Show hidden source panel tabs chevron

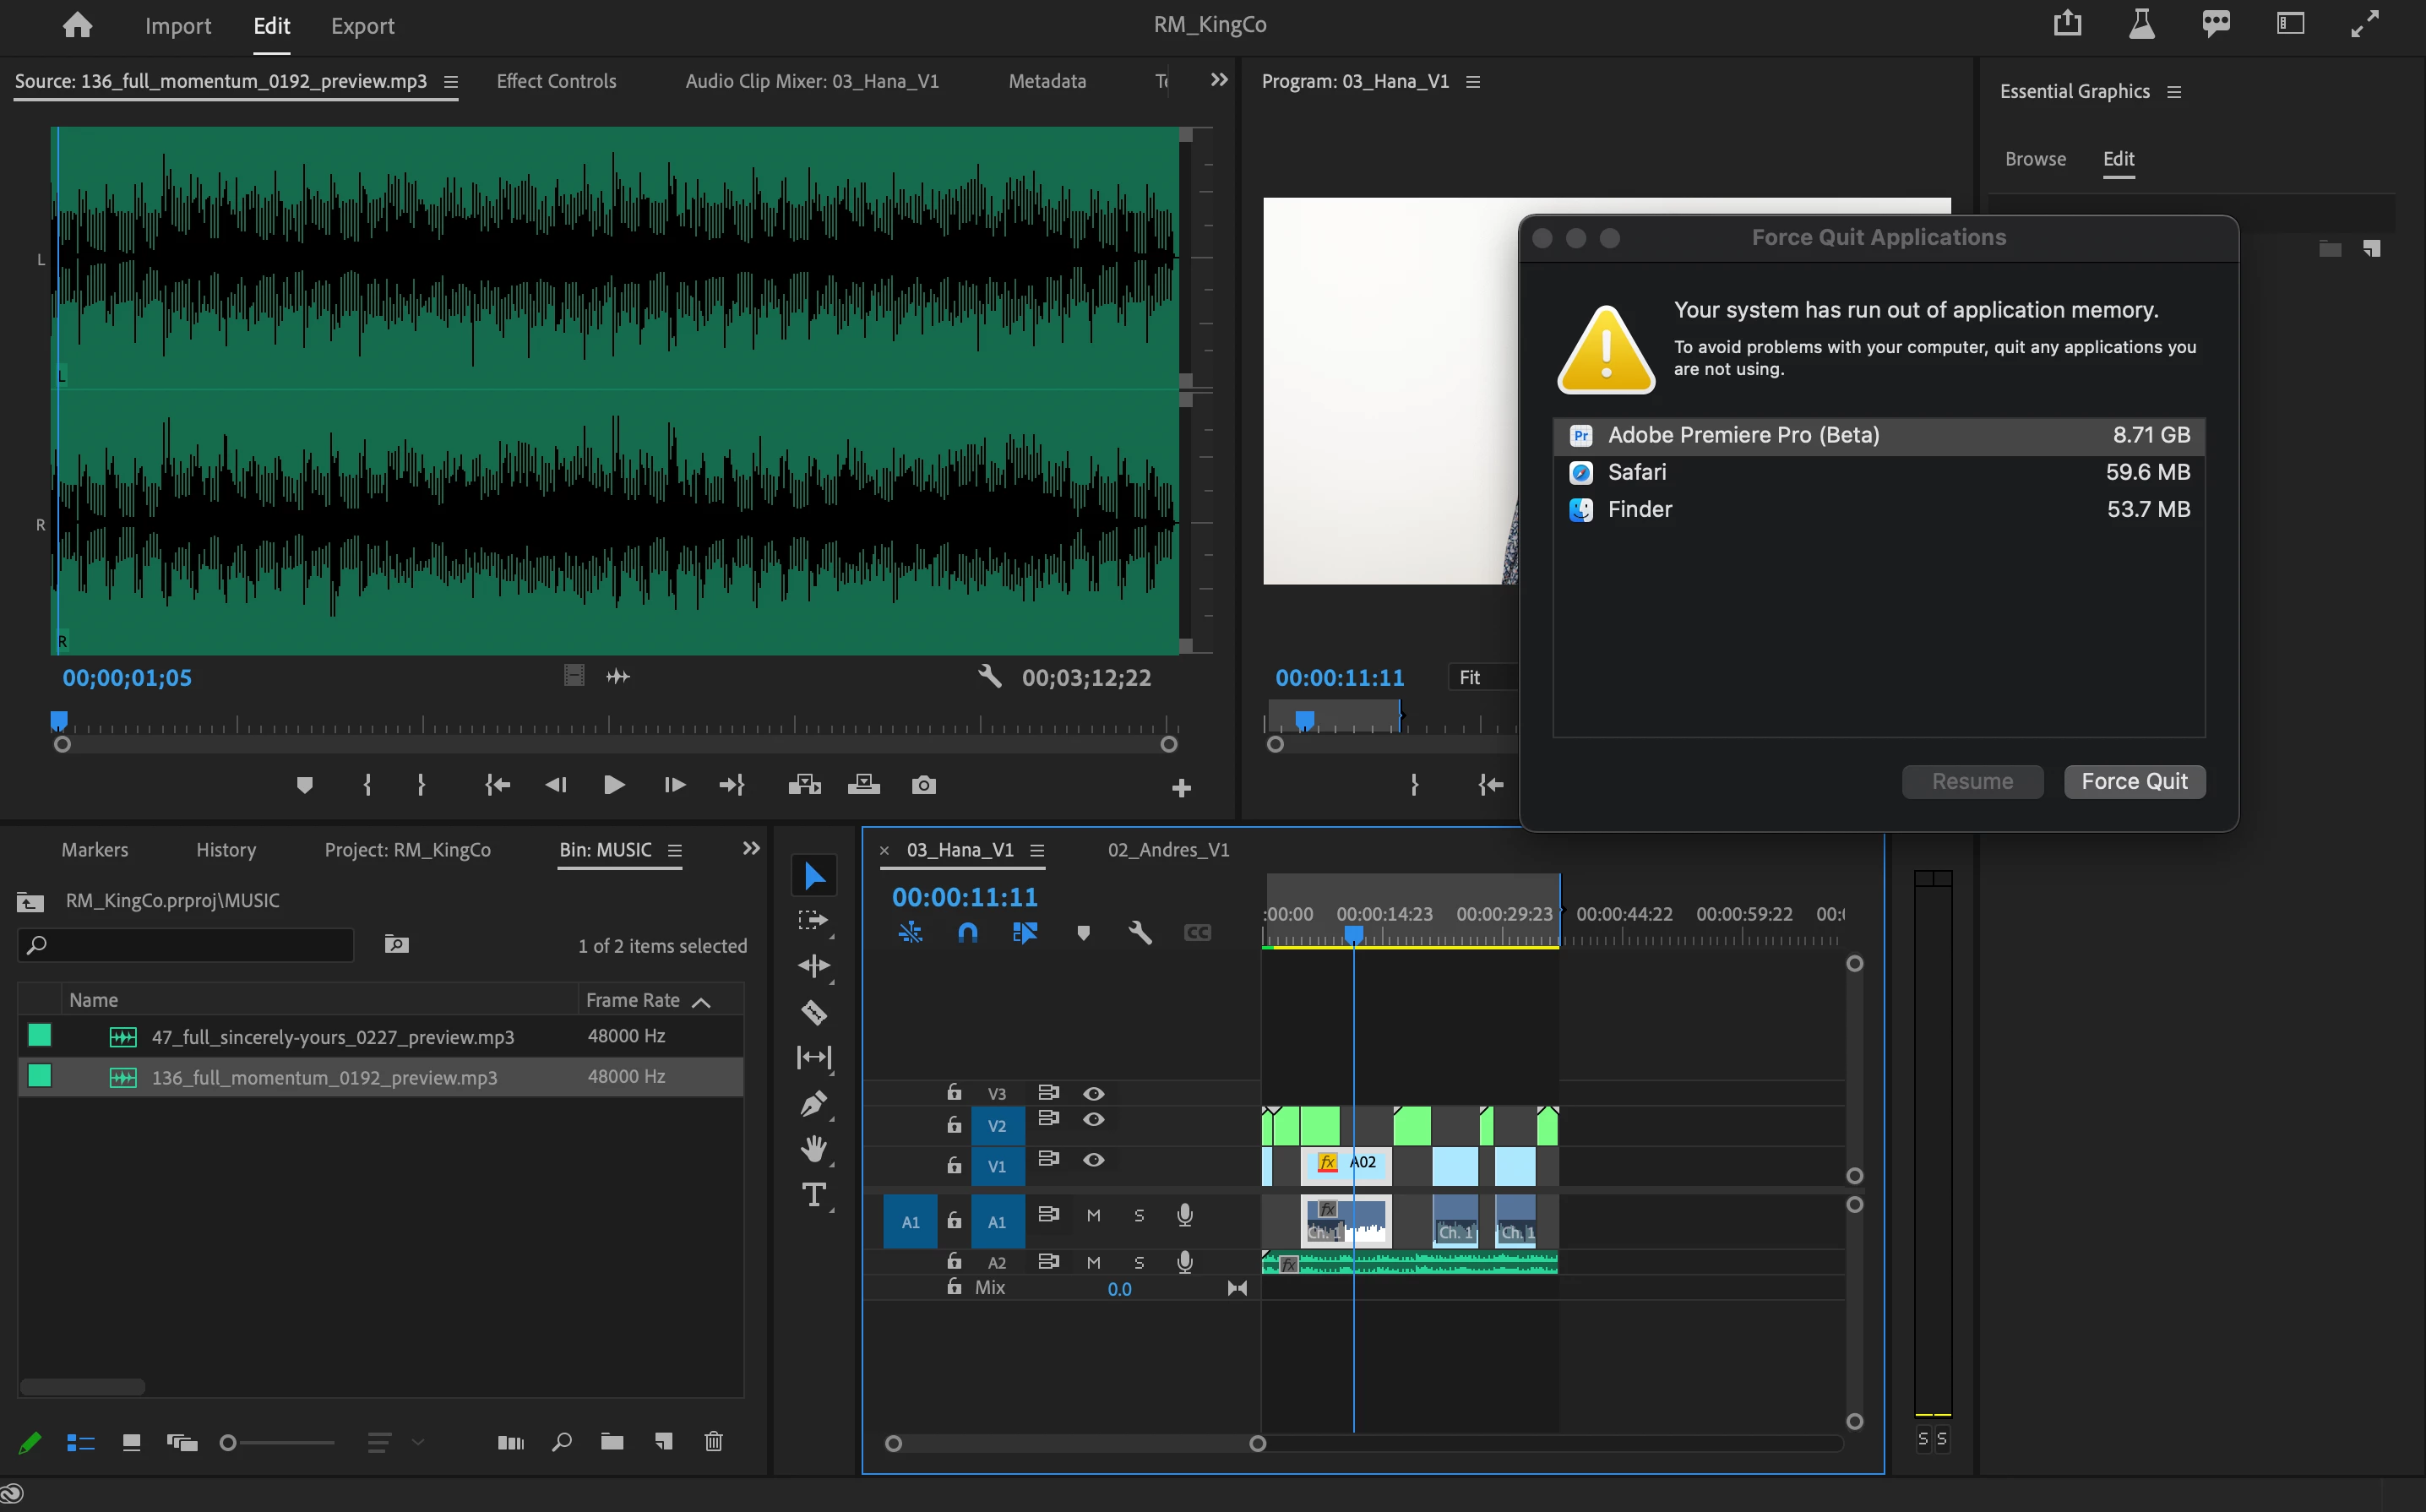(1218, 80)
